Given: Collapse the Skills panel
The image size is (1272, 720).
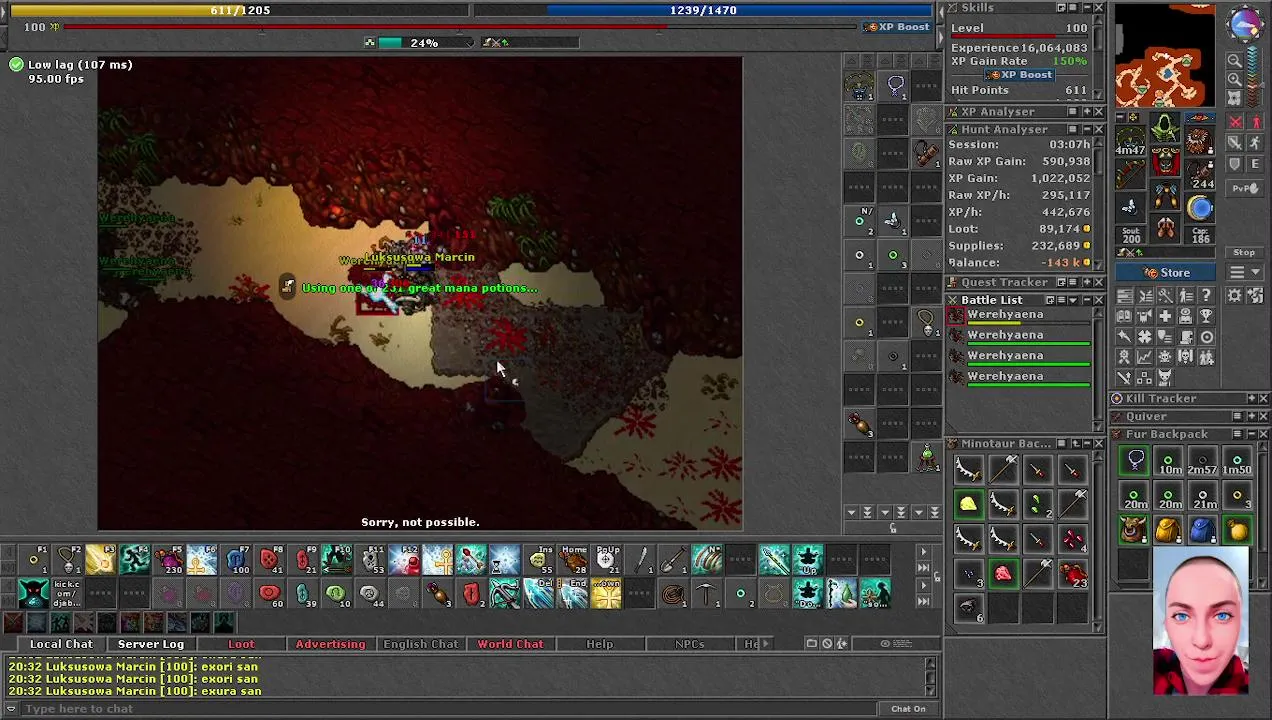Looking at the screenshot, I should click(1086, 8).
